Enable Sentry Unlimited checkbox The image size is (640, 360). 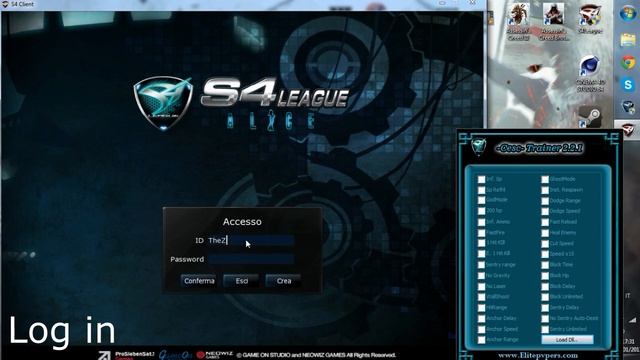(545, 329)
